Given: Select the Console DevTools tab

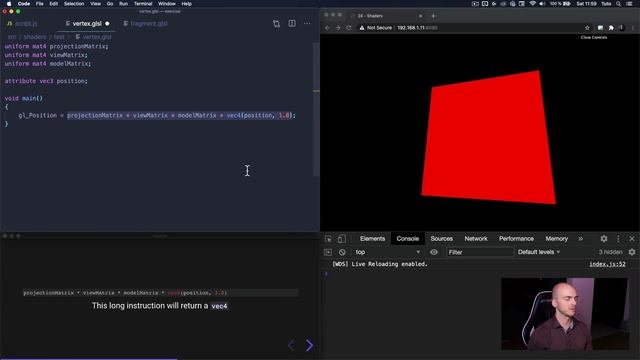Looking at the screenshot, I should click(407, 239).
